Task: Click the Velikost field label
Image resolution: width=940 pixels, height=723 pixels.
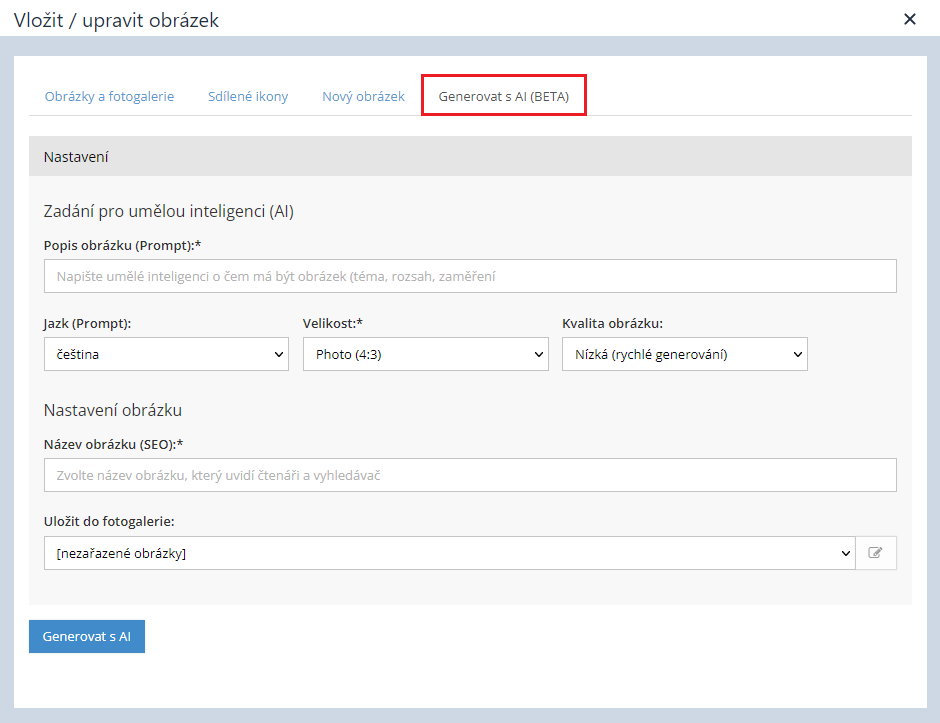Action: coord(335,323)
